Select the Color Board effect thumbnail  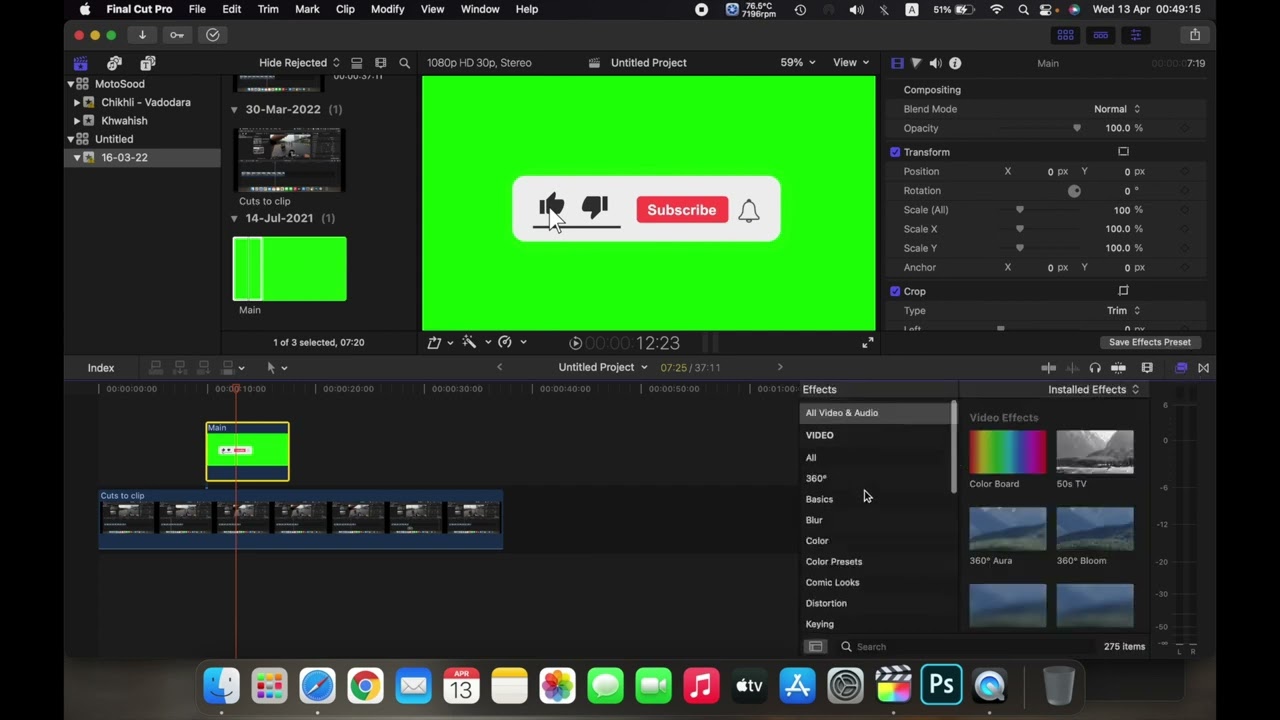click(1007, 453)
